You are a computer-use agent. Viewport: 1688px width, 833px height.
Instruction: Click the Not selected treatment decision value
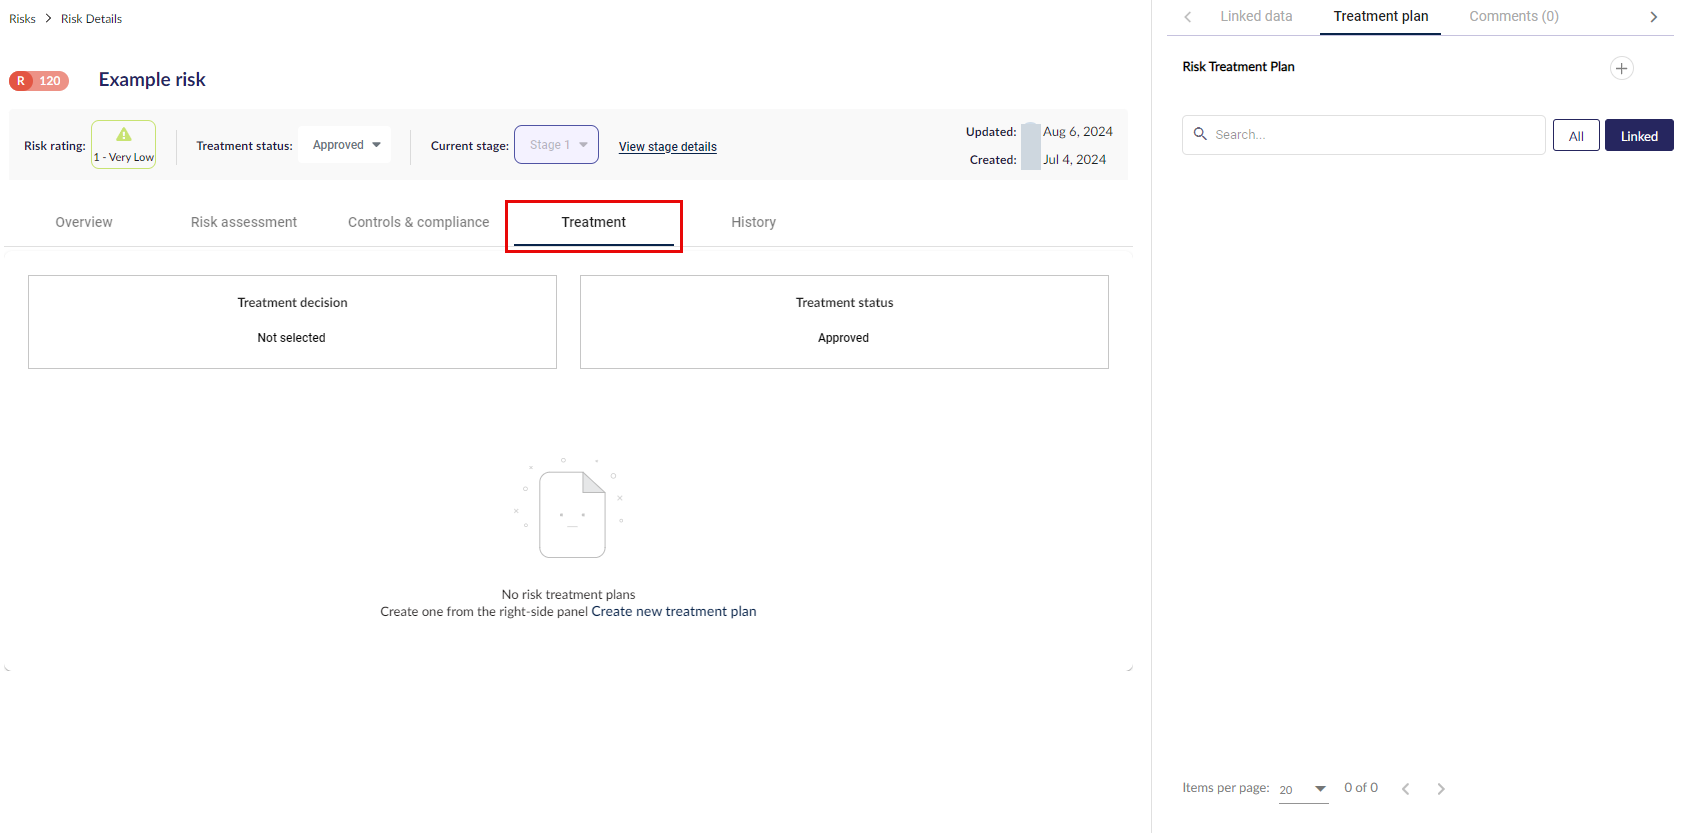click(291, 338)
